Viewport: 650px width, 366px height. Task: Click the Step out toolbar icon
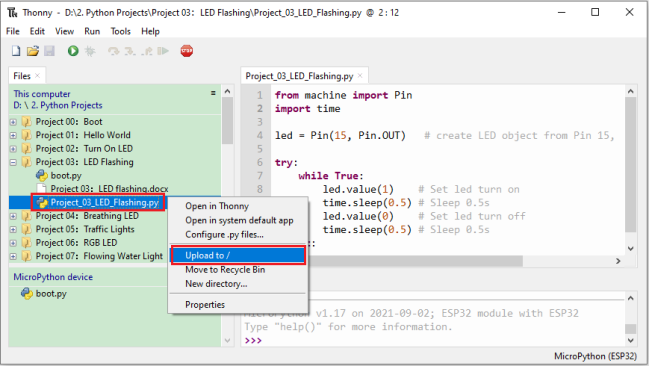[x=147, y=51]
